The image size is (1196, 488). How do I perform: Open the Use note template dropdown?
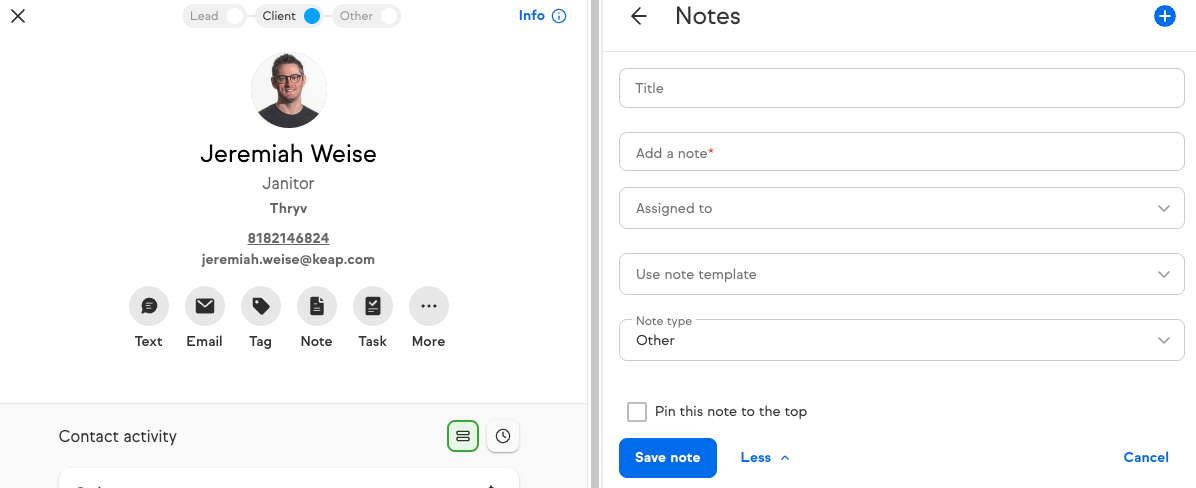pos(902,274)
